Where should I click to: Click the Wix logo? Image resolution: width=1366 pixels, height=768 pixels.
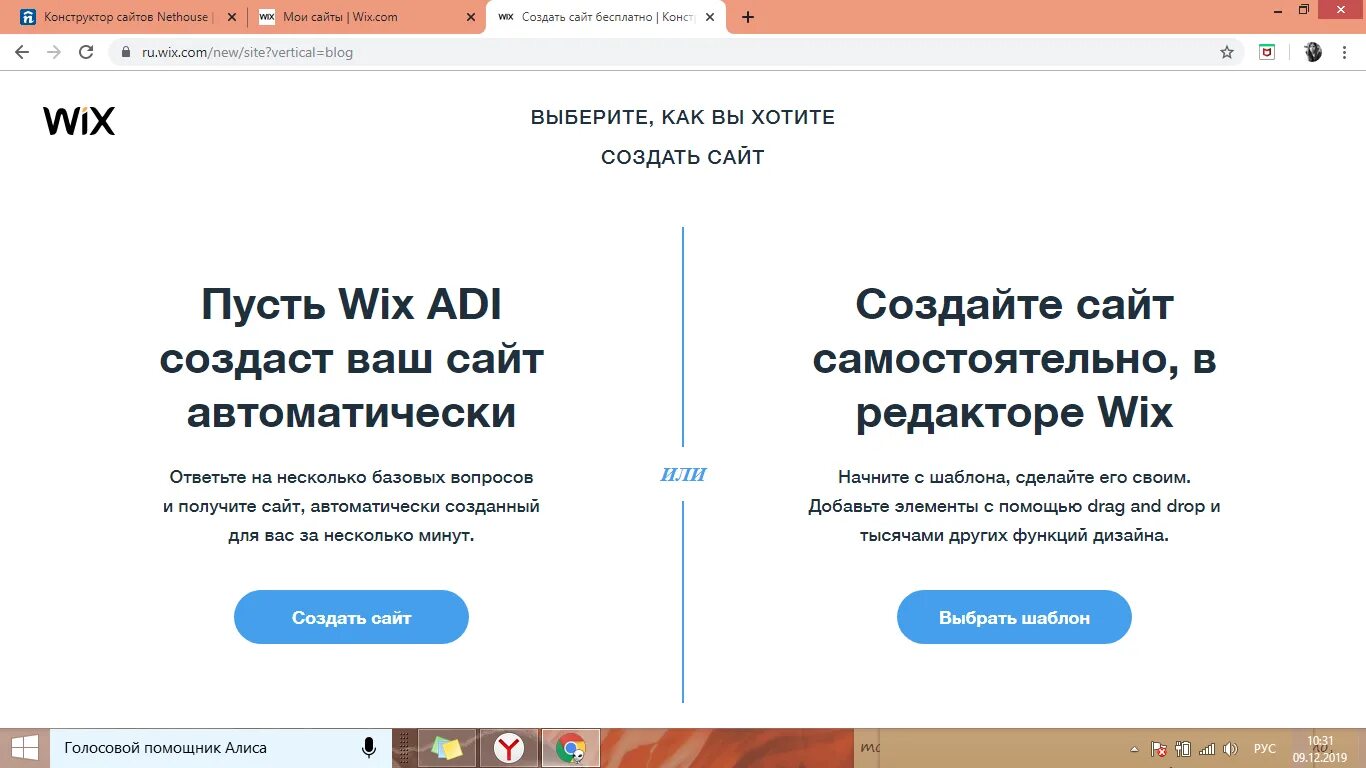(x=79, y=121)
